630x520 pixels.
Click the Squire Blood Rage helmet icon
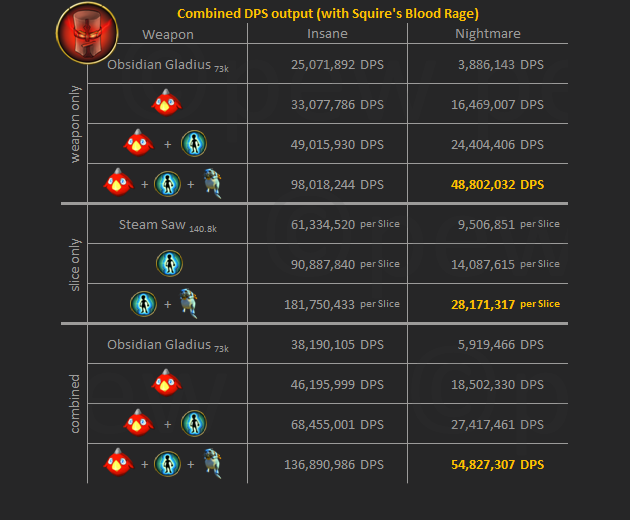pos(85,28)
